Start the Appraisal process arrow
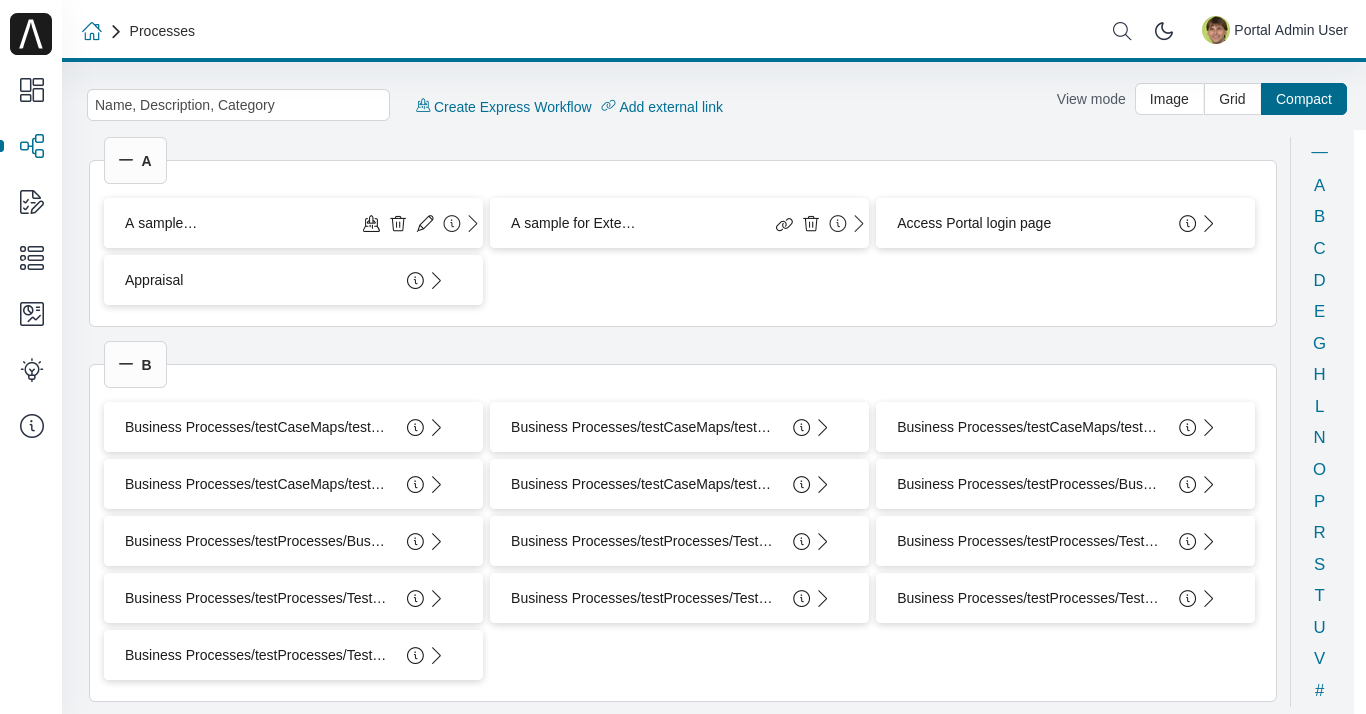 pos(437,280)
